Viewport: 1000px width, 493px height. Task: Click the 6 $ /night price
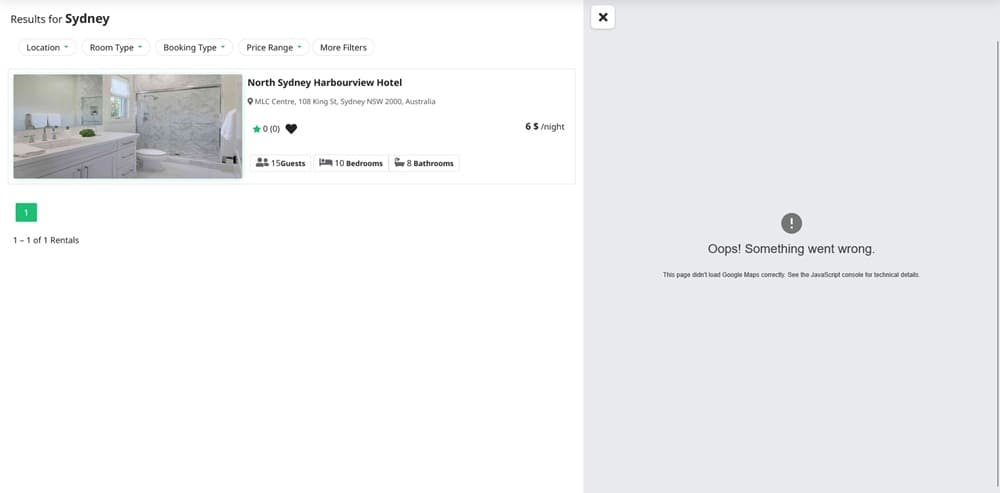click(544, 127)
